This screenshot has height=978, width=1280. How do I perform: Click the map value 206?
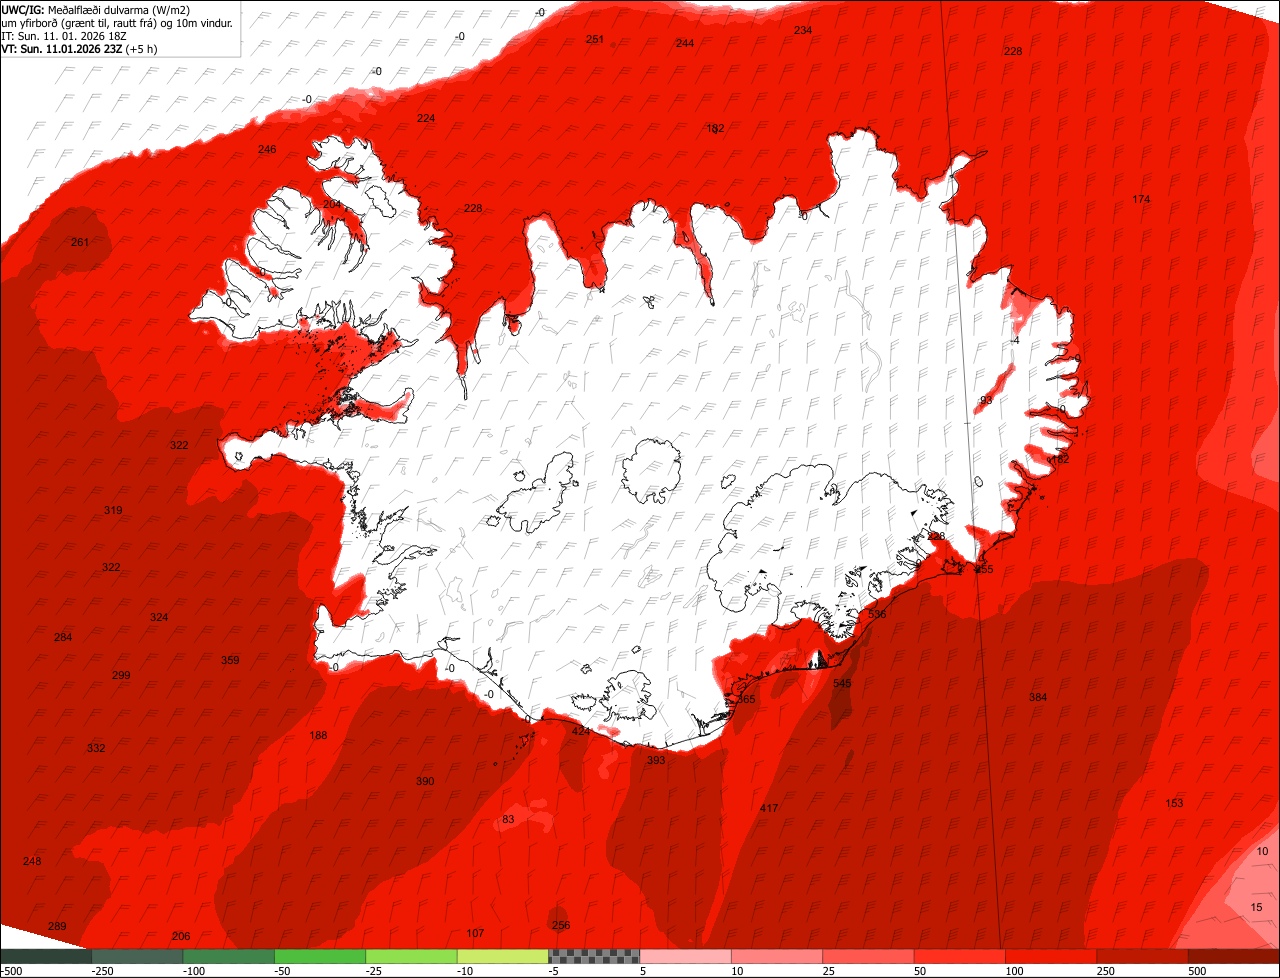pos(181,936)
